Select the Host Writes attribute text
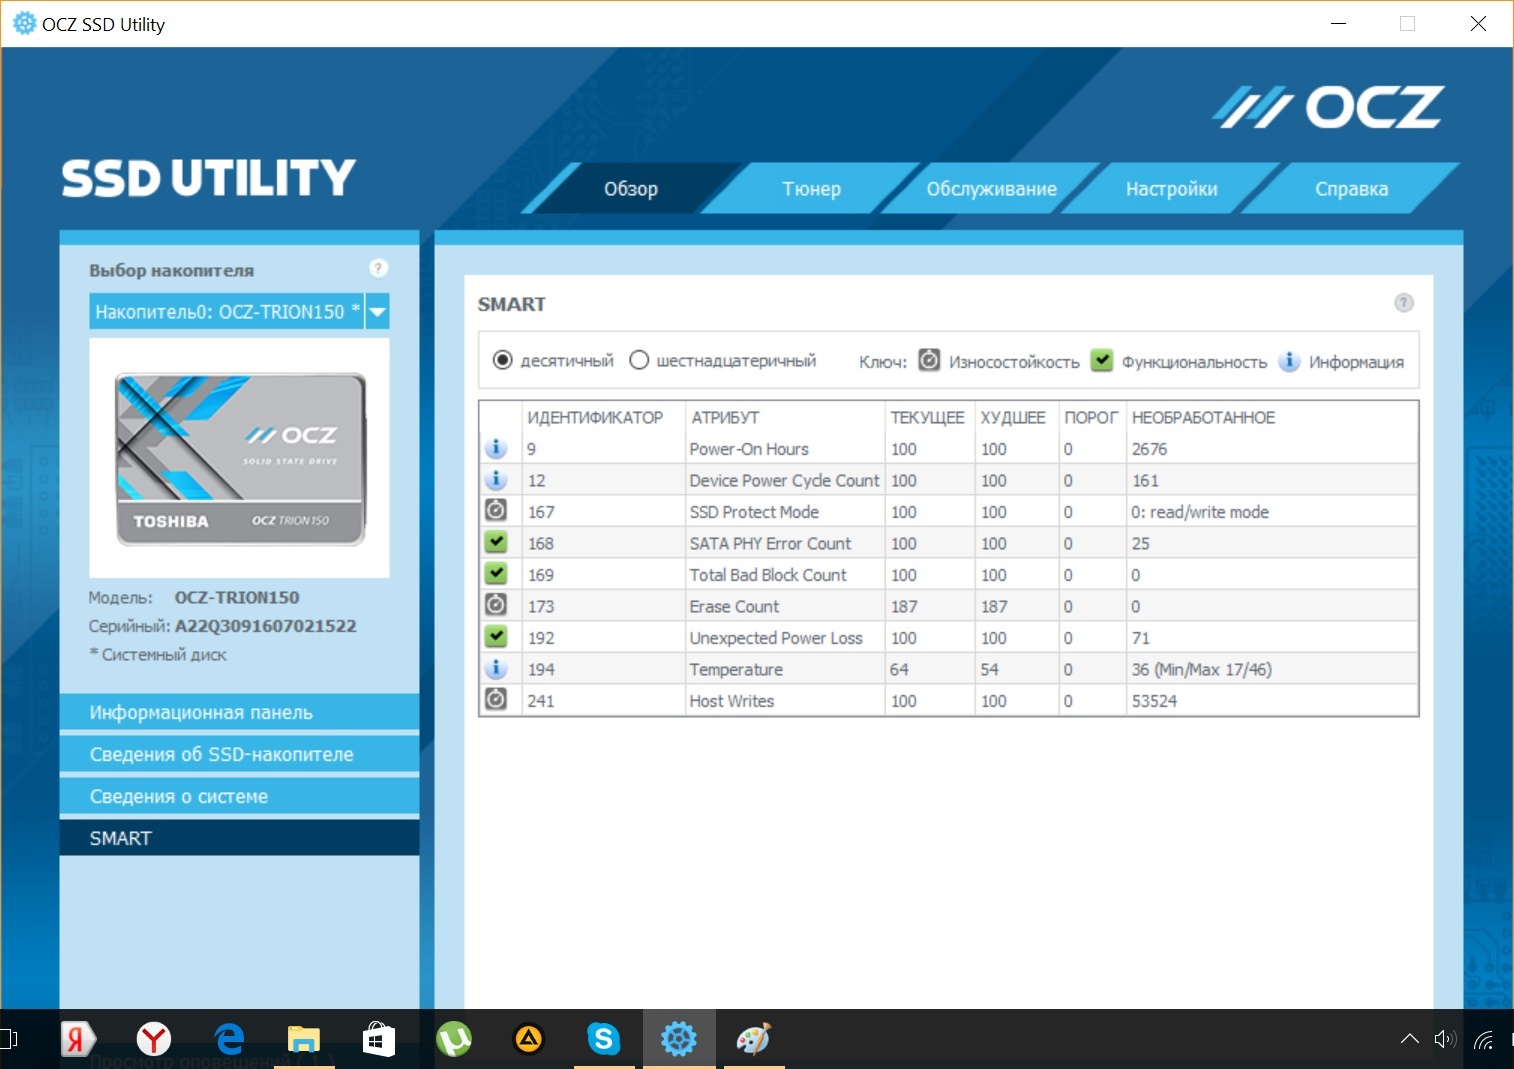Image resolution: width=1514 pixels, height=1069 pixels. pyautogui.click(x=732, y=701)
